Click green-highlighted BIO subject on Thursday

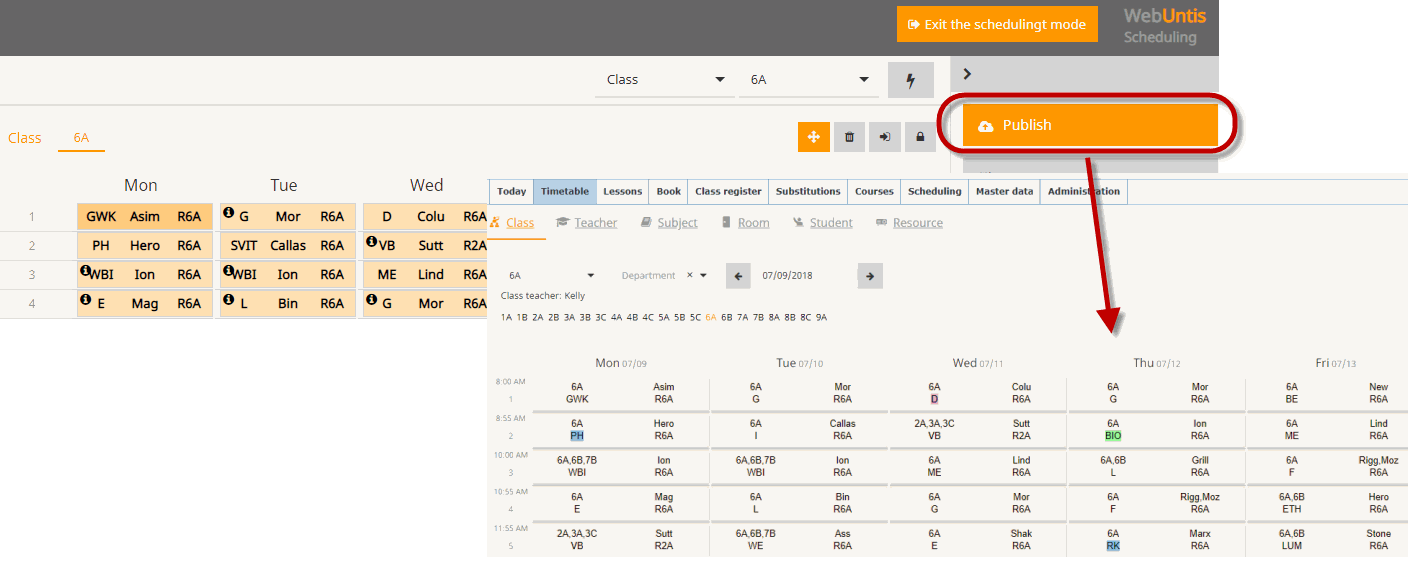[1113, 436]
